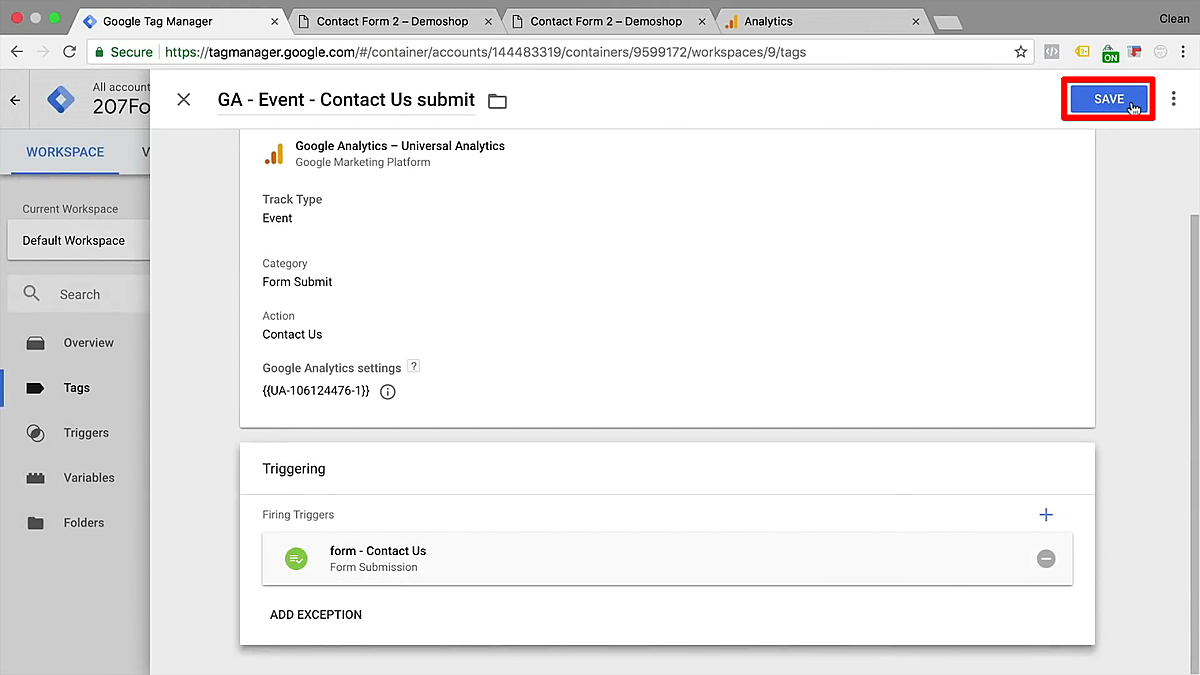1200x675 pixels.
Task: Click the Tags label icon
Action: tap(36, 388)
